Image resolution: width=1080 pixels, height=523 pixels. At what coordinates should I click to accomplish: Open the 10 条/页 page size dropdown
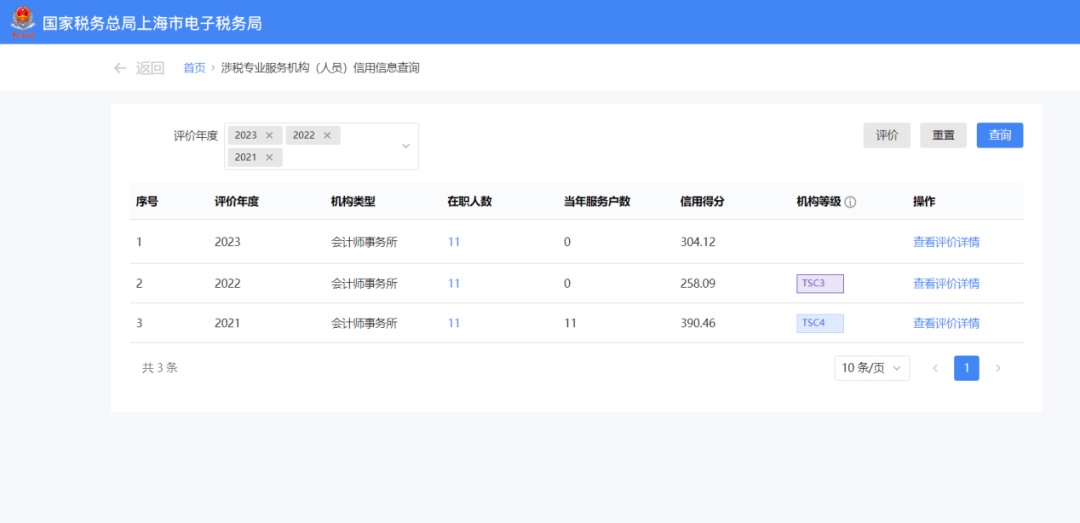point(872,368)
